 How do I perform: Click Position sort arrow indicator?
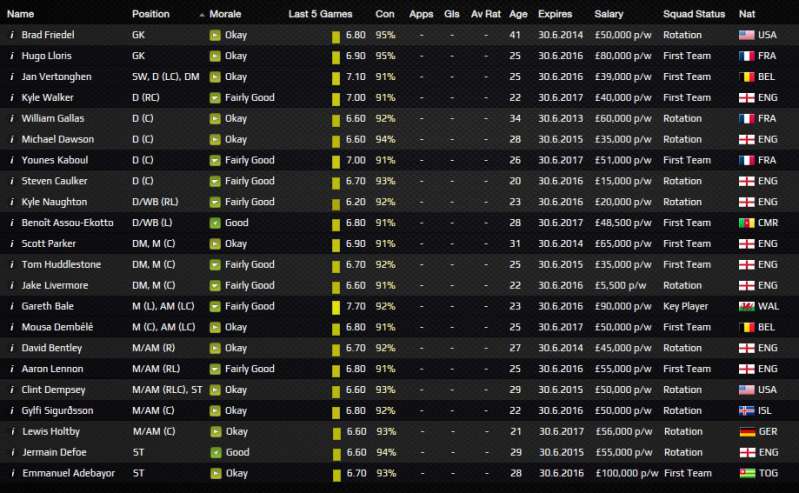[x=202, y=15]
